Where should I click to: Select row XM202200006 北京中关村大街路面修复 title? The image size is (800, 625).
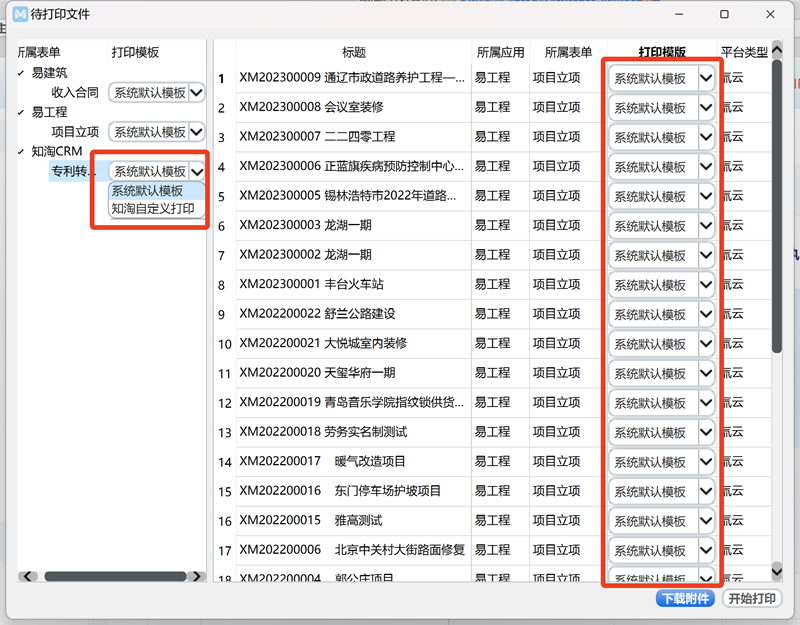click(x=352, y=550)
